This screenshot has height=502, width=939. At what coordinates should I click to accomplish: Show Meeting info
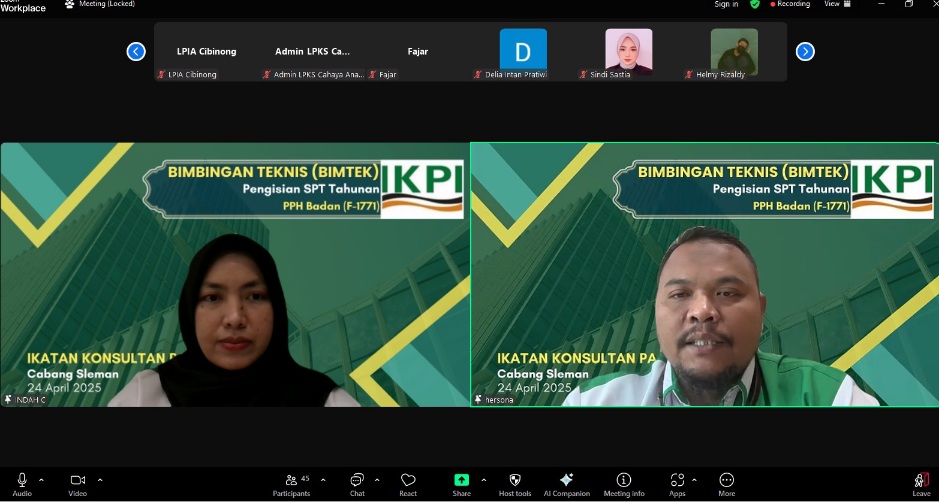click(624, 485)
